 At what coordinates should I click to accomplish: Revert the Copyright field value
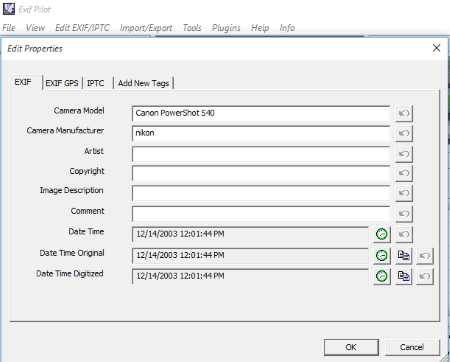pos(404,173)
